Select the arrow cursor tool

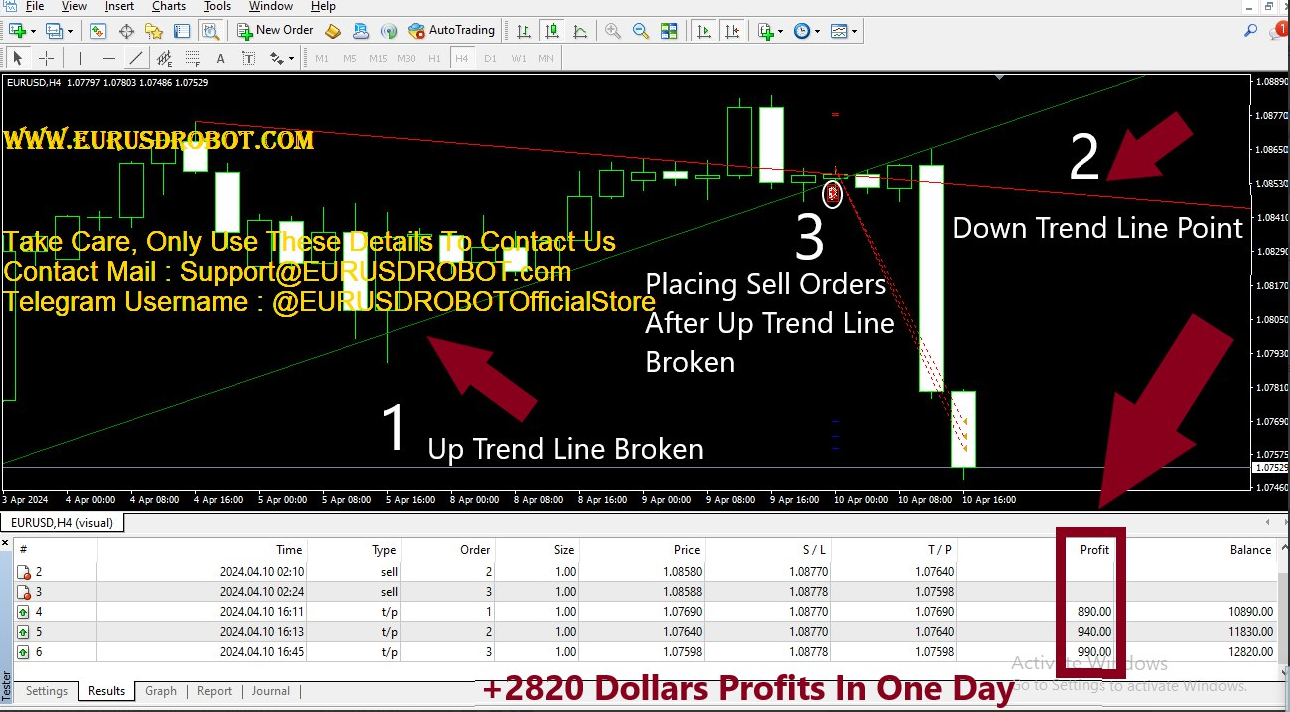[x=17, y=58]
